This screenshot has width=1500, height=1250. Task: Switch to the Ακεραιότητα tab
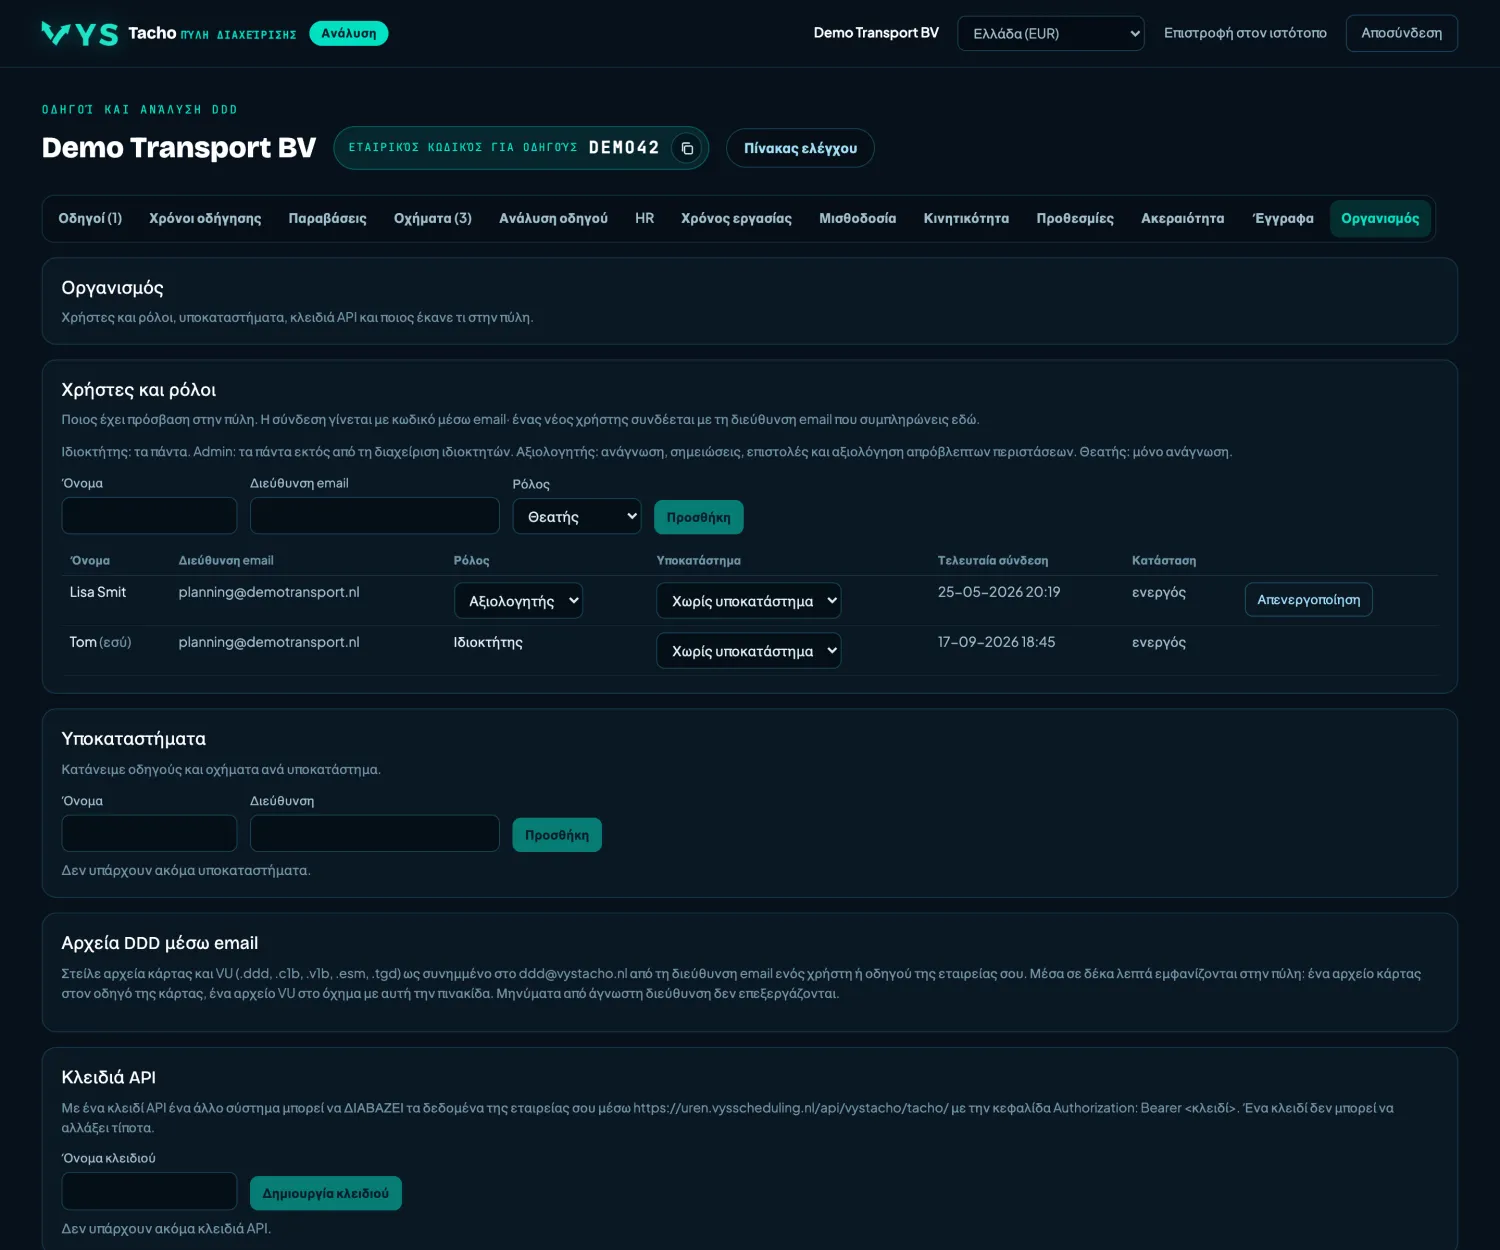click(1182, 218)
